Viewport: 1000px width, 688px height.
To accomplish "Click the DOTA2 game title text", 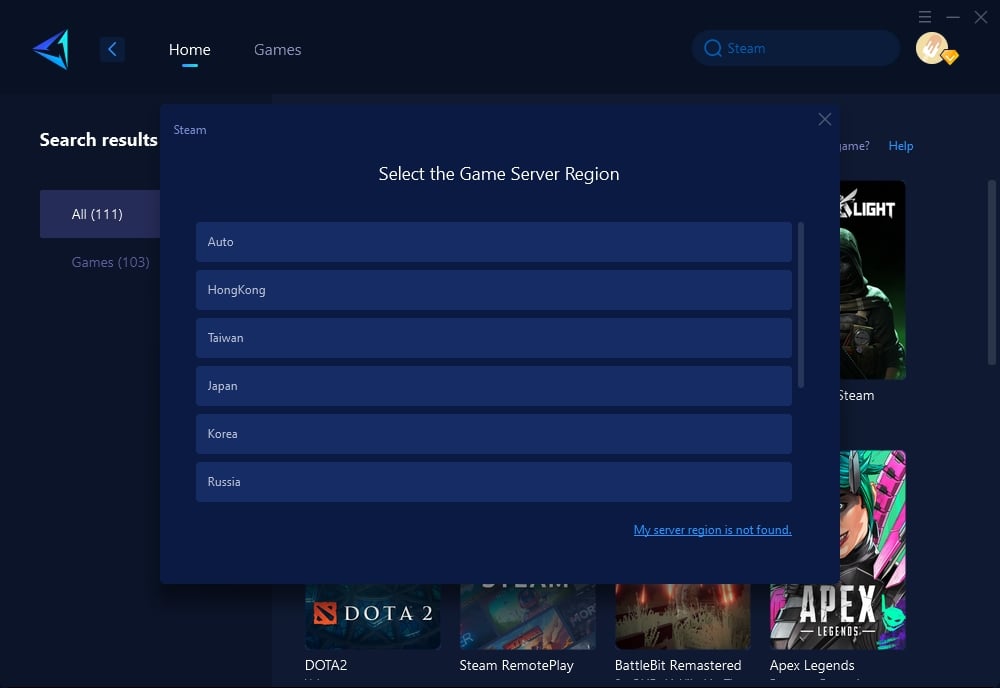I will (x=326, y=665).
